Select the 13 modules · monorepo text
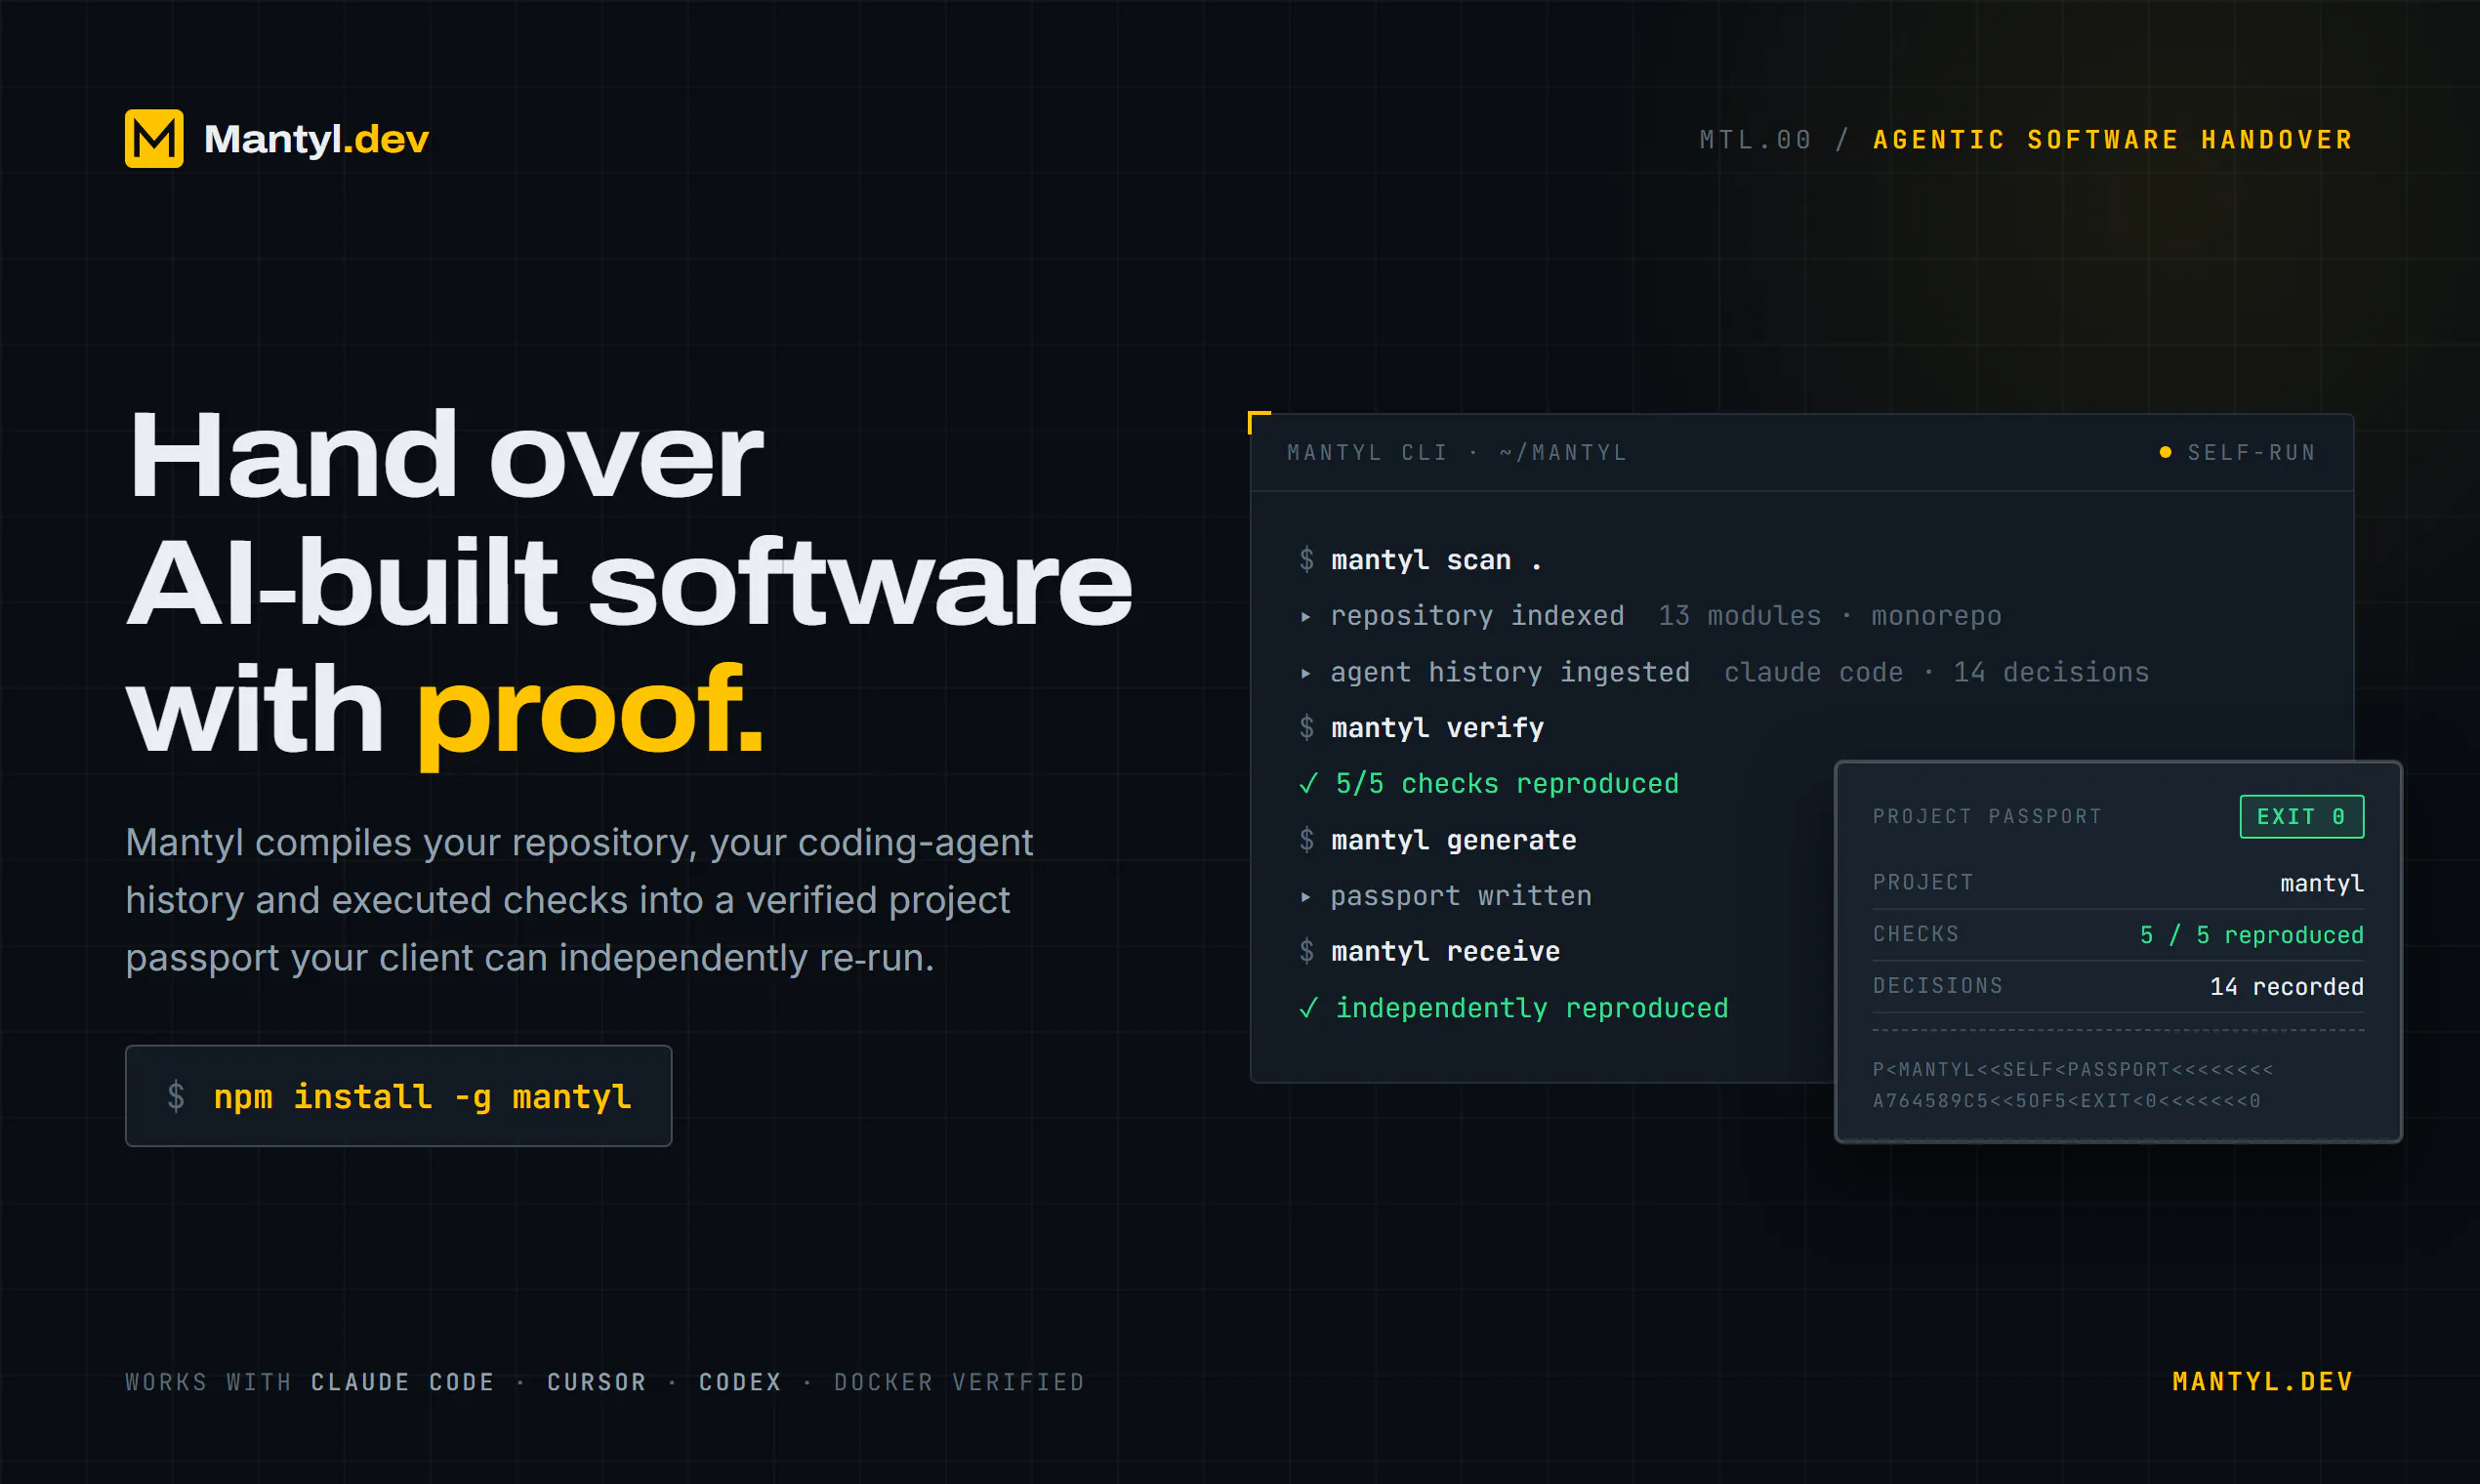Image resolution: width=2480 pixels, height=1484 pixels. coord(1829,616)
